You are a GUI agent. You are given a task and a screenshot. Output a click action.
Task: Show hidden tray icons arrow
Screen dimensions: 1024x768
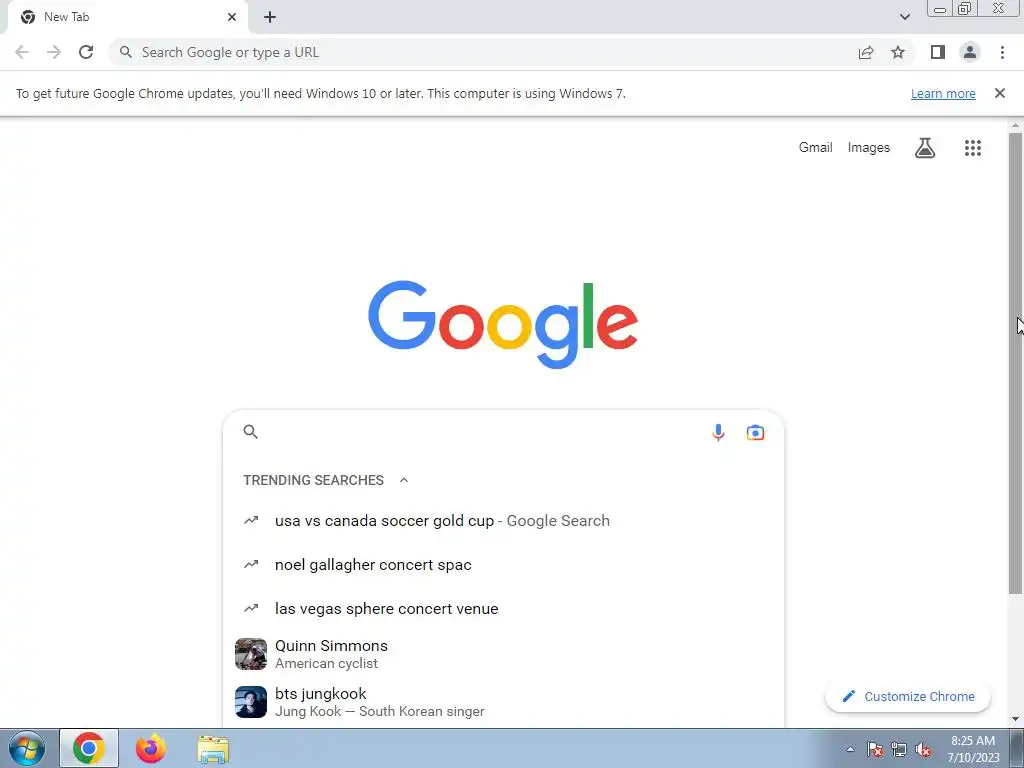(x=850, y=749)
